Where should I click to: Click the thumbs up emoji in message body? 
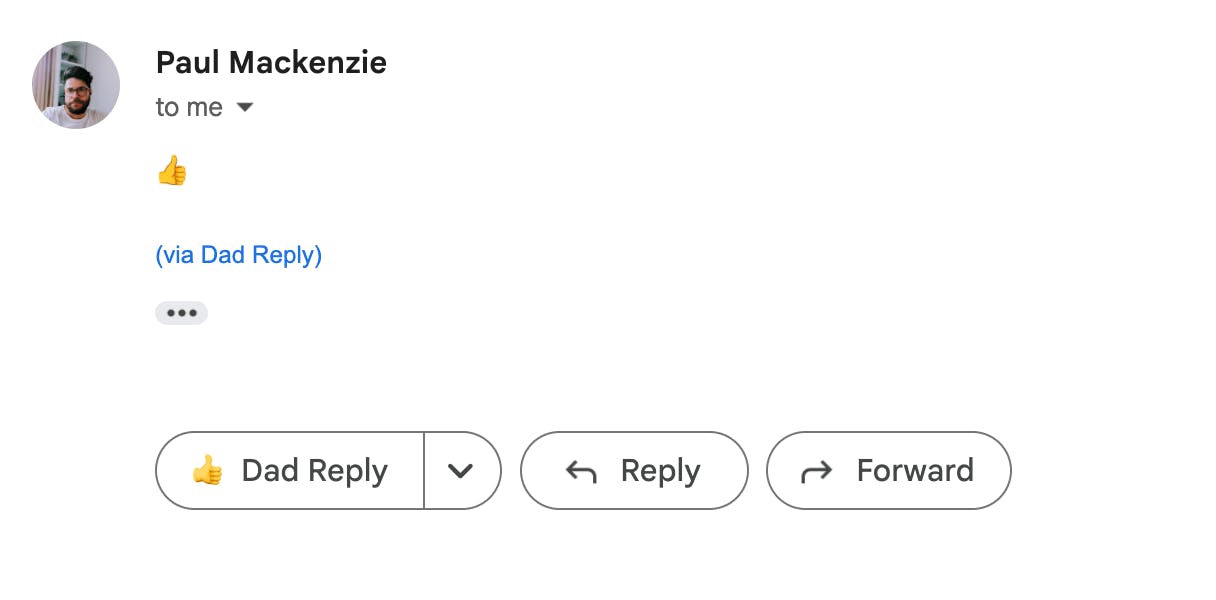[172, 171]
